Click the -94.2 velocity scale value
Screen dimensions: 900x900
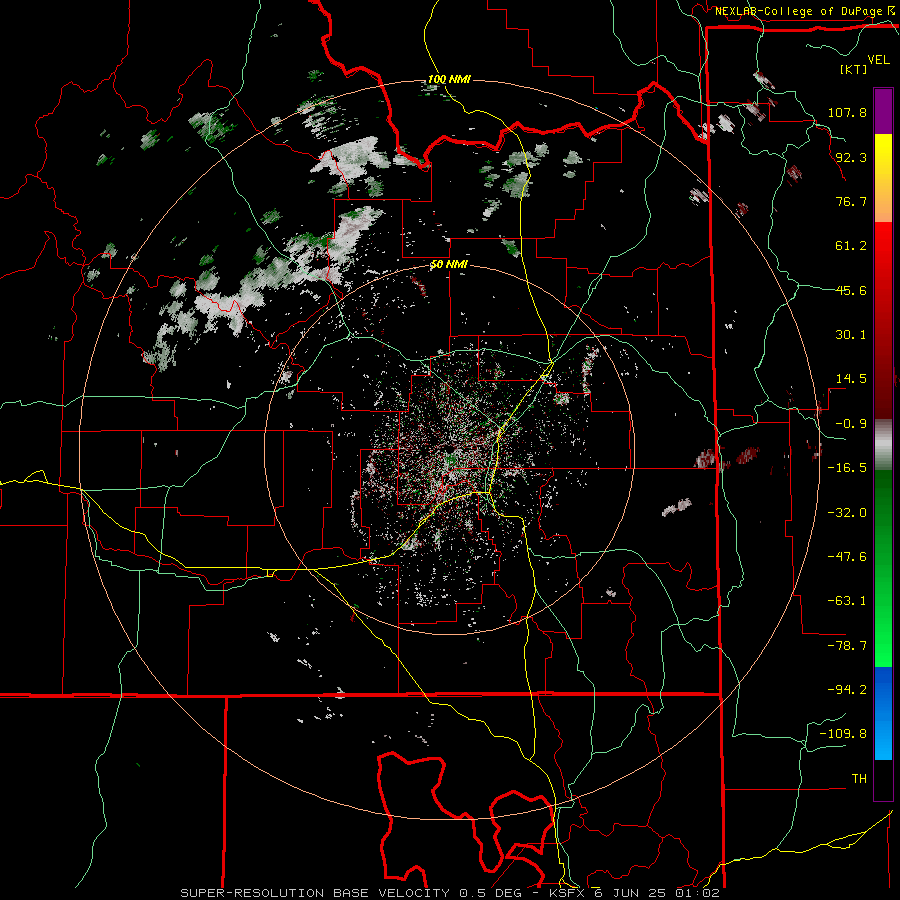point(847,690)
